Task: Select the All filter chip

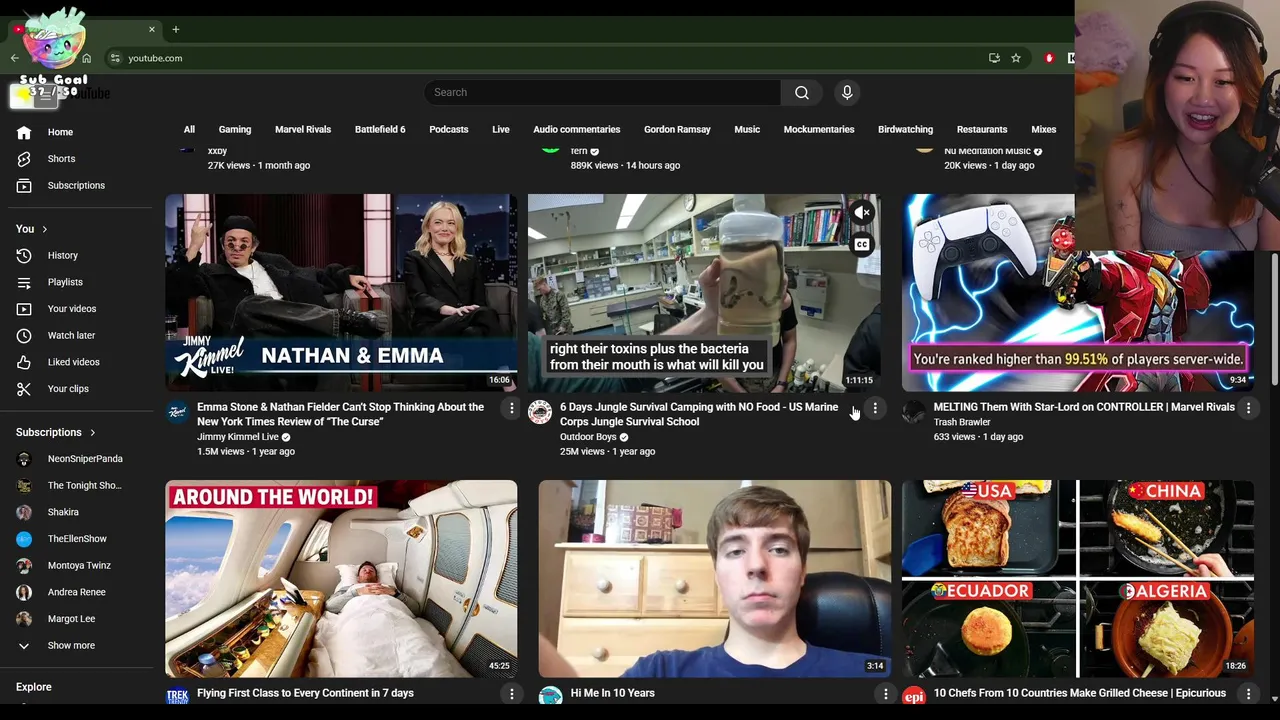Action: (x=189, y=129)
